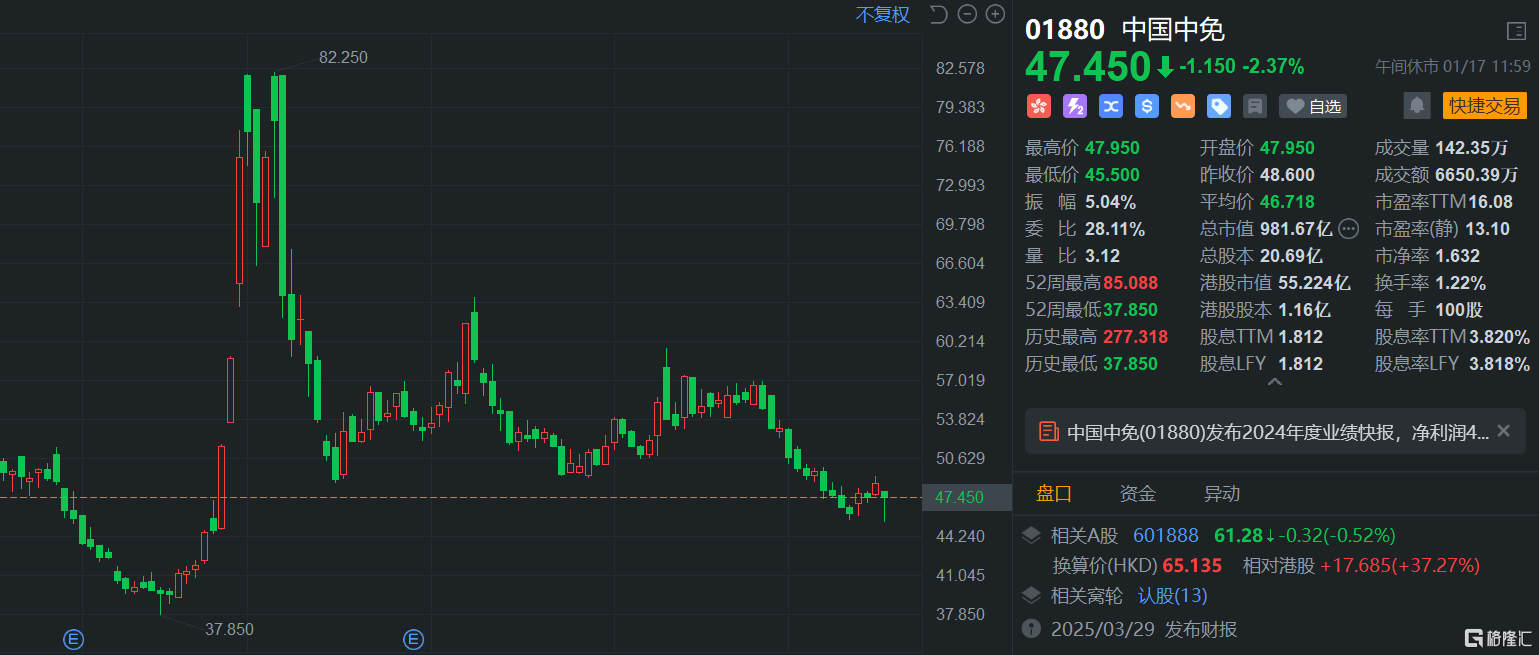Viewport: 1539px width, 655px height.
Task: Click the 82.250 high price annotation
Action: 343,57
